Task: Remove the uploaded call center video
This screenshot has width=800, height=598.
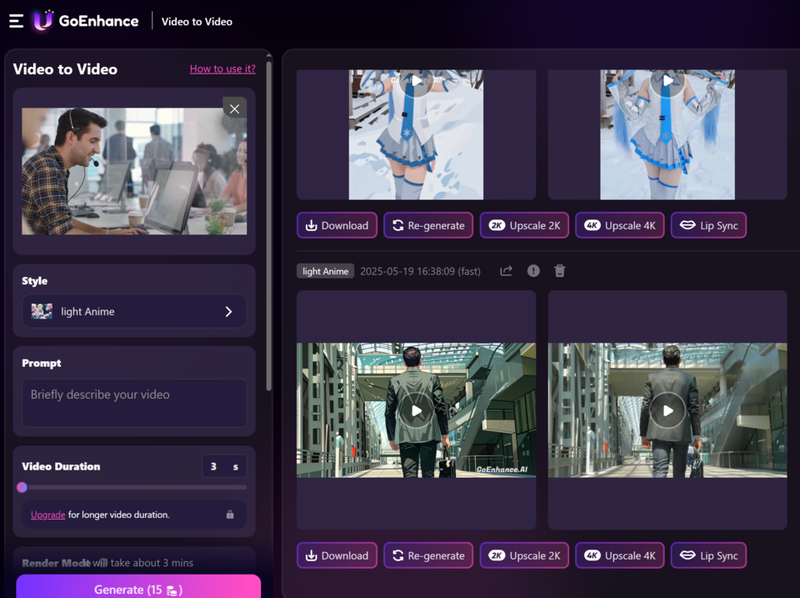Action: pyautogui.click(x=234, y=109)
